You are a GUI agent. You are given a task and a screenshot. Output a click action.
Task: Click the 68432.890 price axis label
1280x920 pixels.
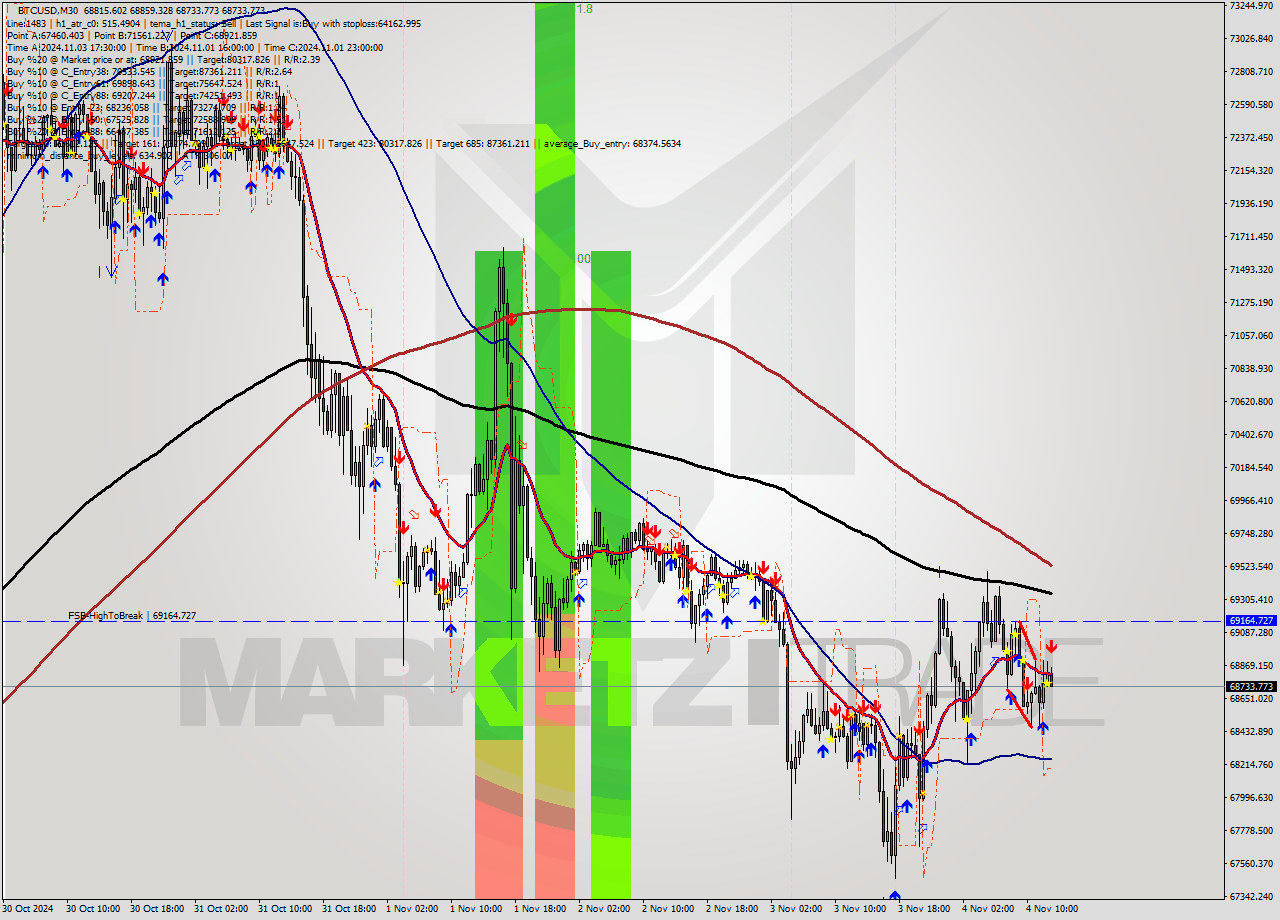pyautogui.click(x=1252, y=731)
